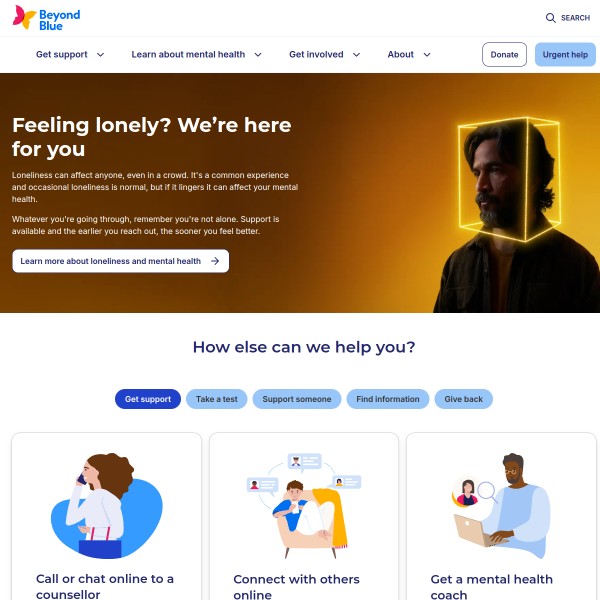Select the Support someone pill
600x600 pixels.
(x=297, y=399)
